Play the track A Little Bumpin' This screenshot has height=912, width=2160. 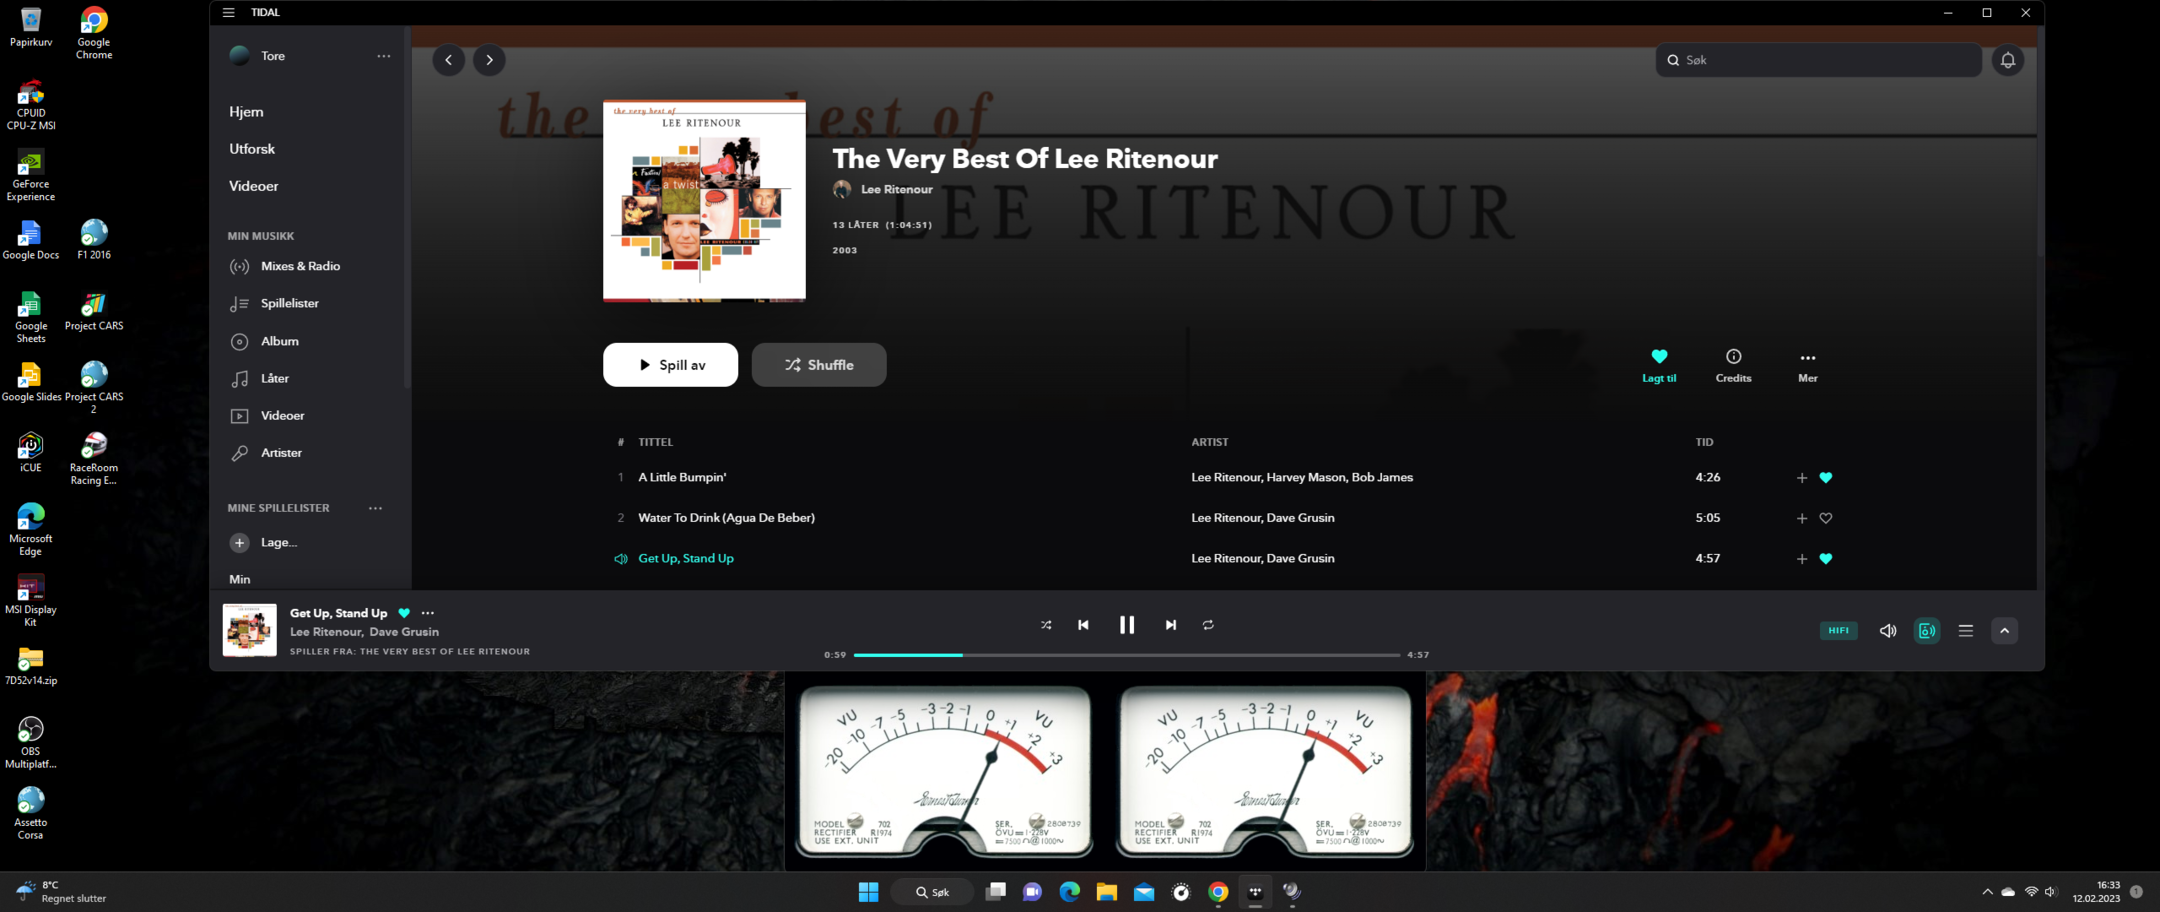coord(682,478)
